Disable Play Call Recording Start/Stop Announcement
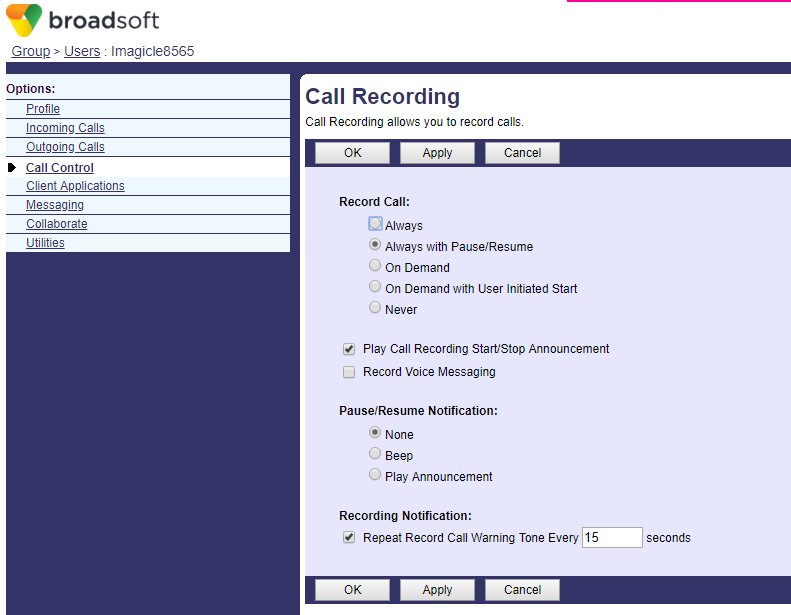This screenshot has width=791, height=615. click(x=349, y=349)
